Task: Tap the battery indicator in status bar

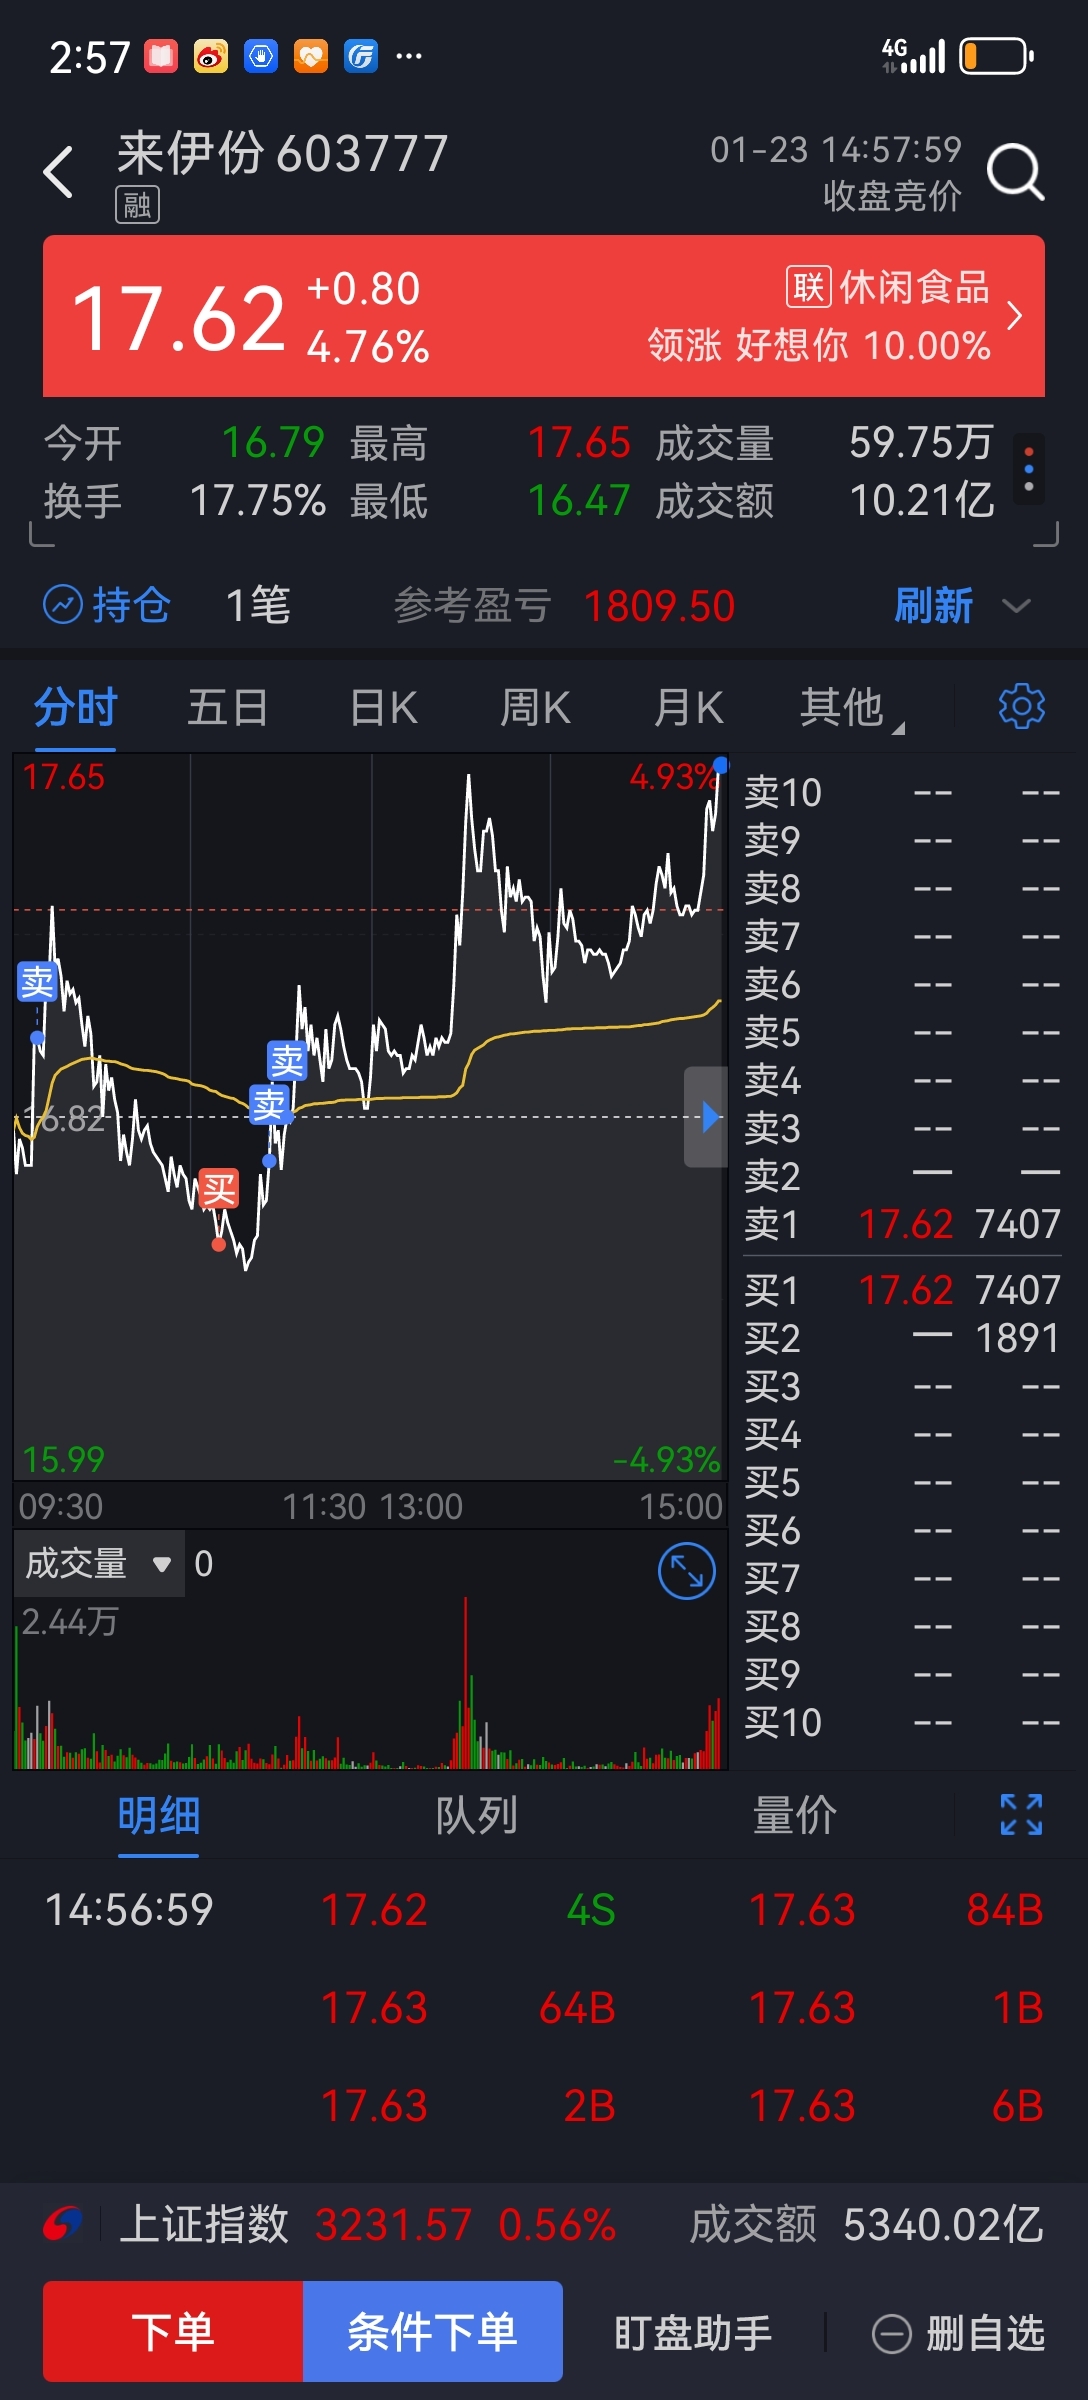Action: click(997, 56)
